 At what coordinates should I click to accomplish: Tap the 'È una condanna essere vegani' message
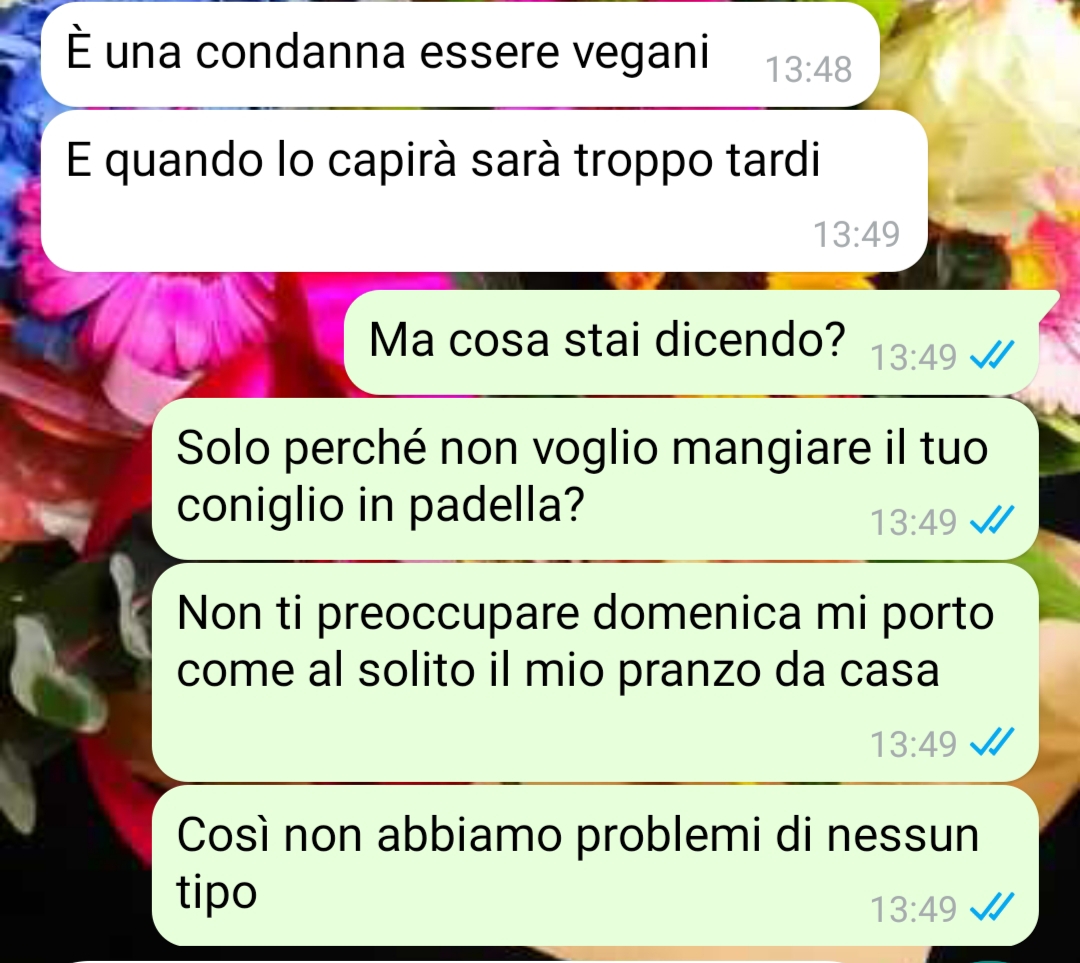pyautogui.click(x=459, y=54)
